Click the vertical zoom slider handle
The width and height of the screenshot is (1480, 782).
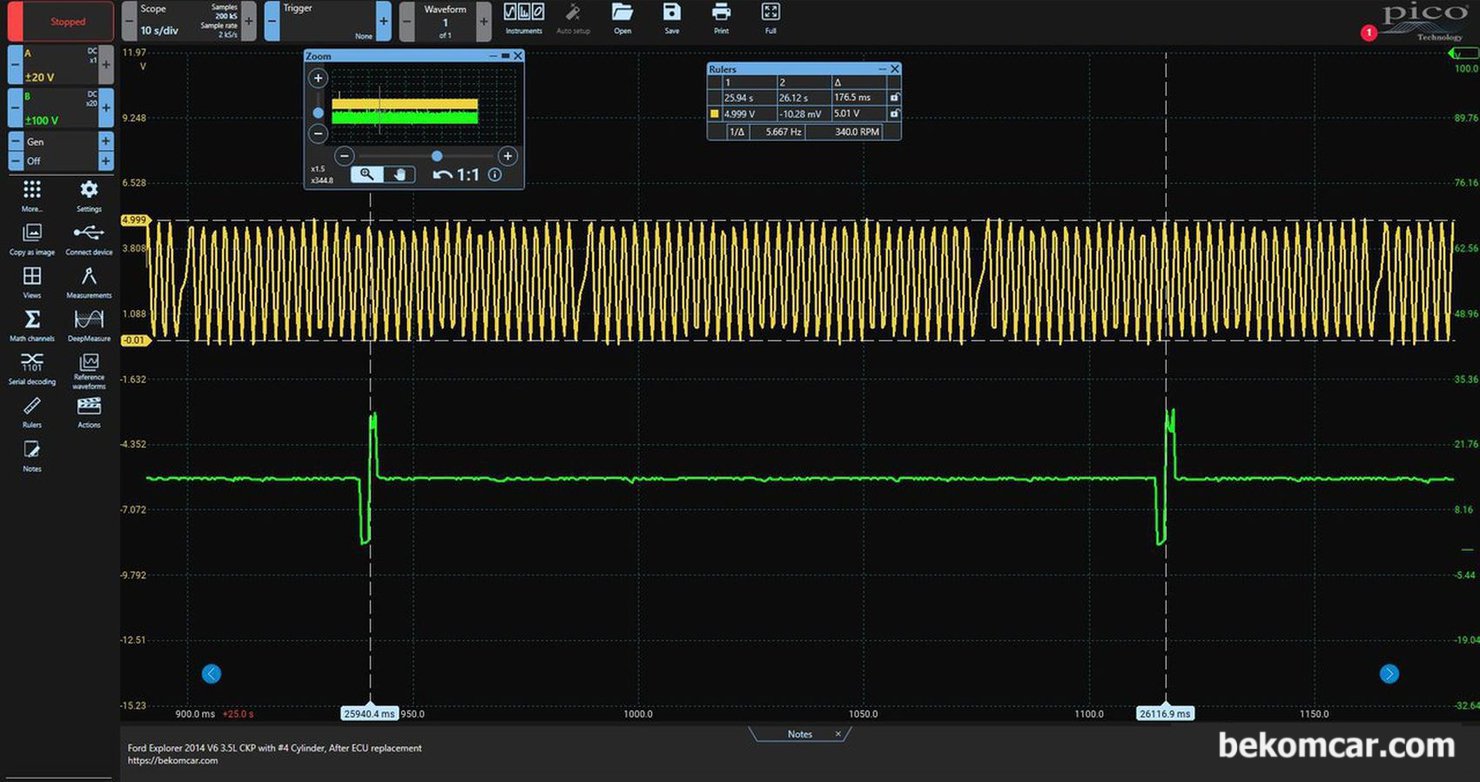coord(318,113)
